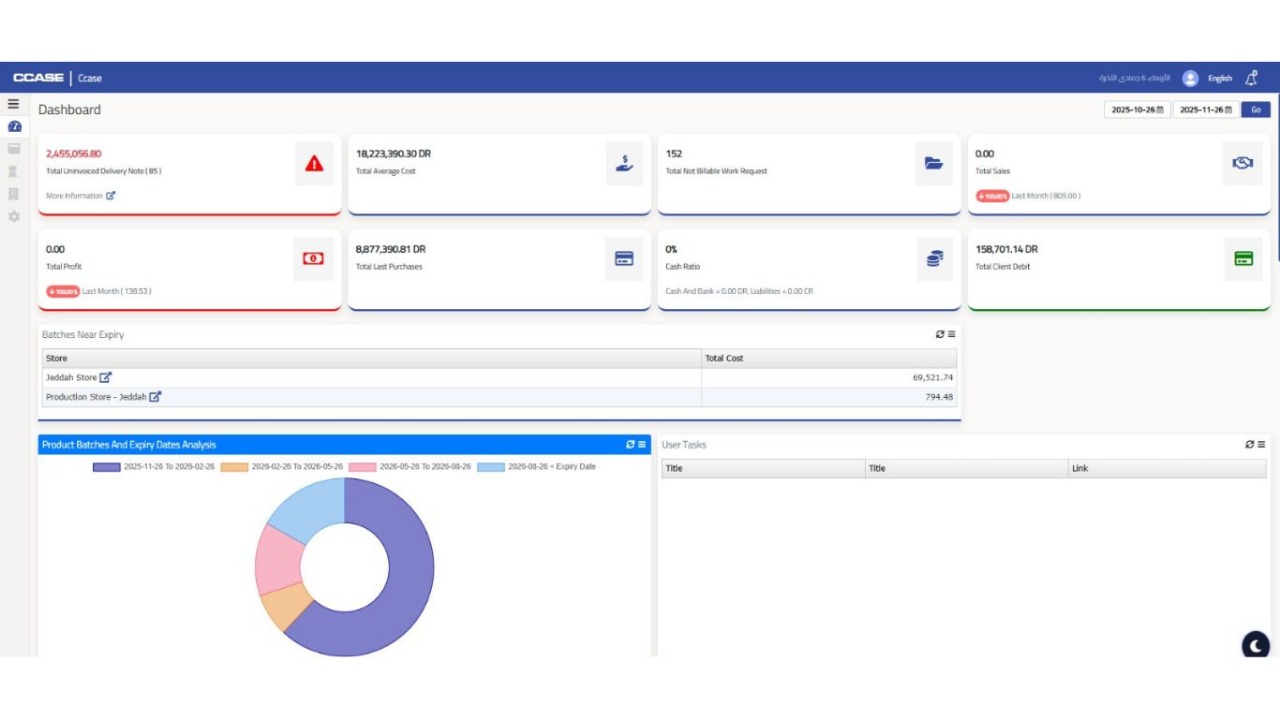Toggle dark mode moon button
The width and height of the screenshot is (1280, 719).
(x=1255, y=645)
